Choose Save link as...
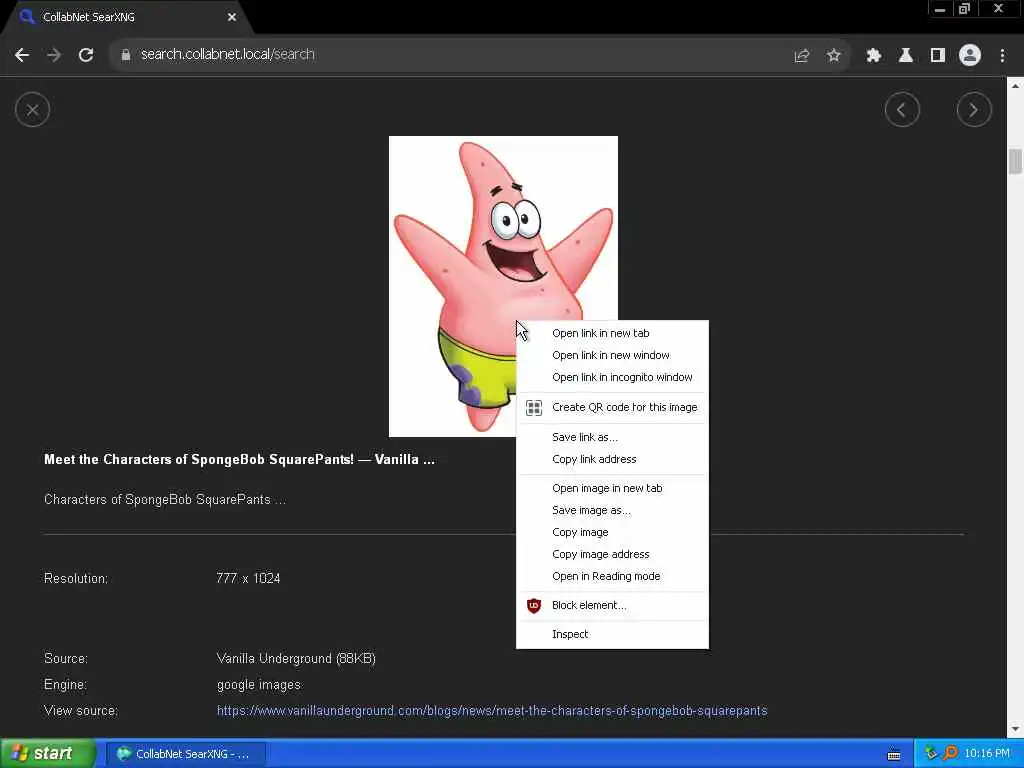 pos(612,438)
